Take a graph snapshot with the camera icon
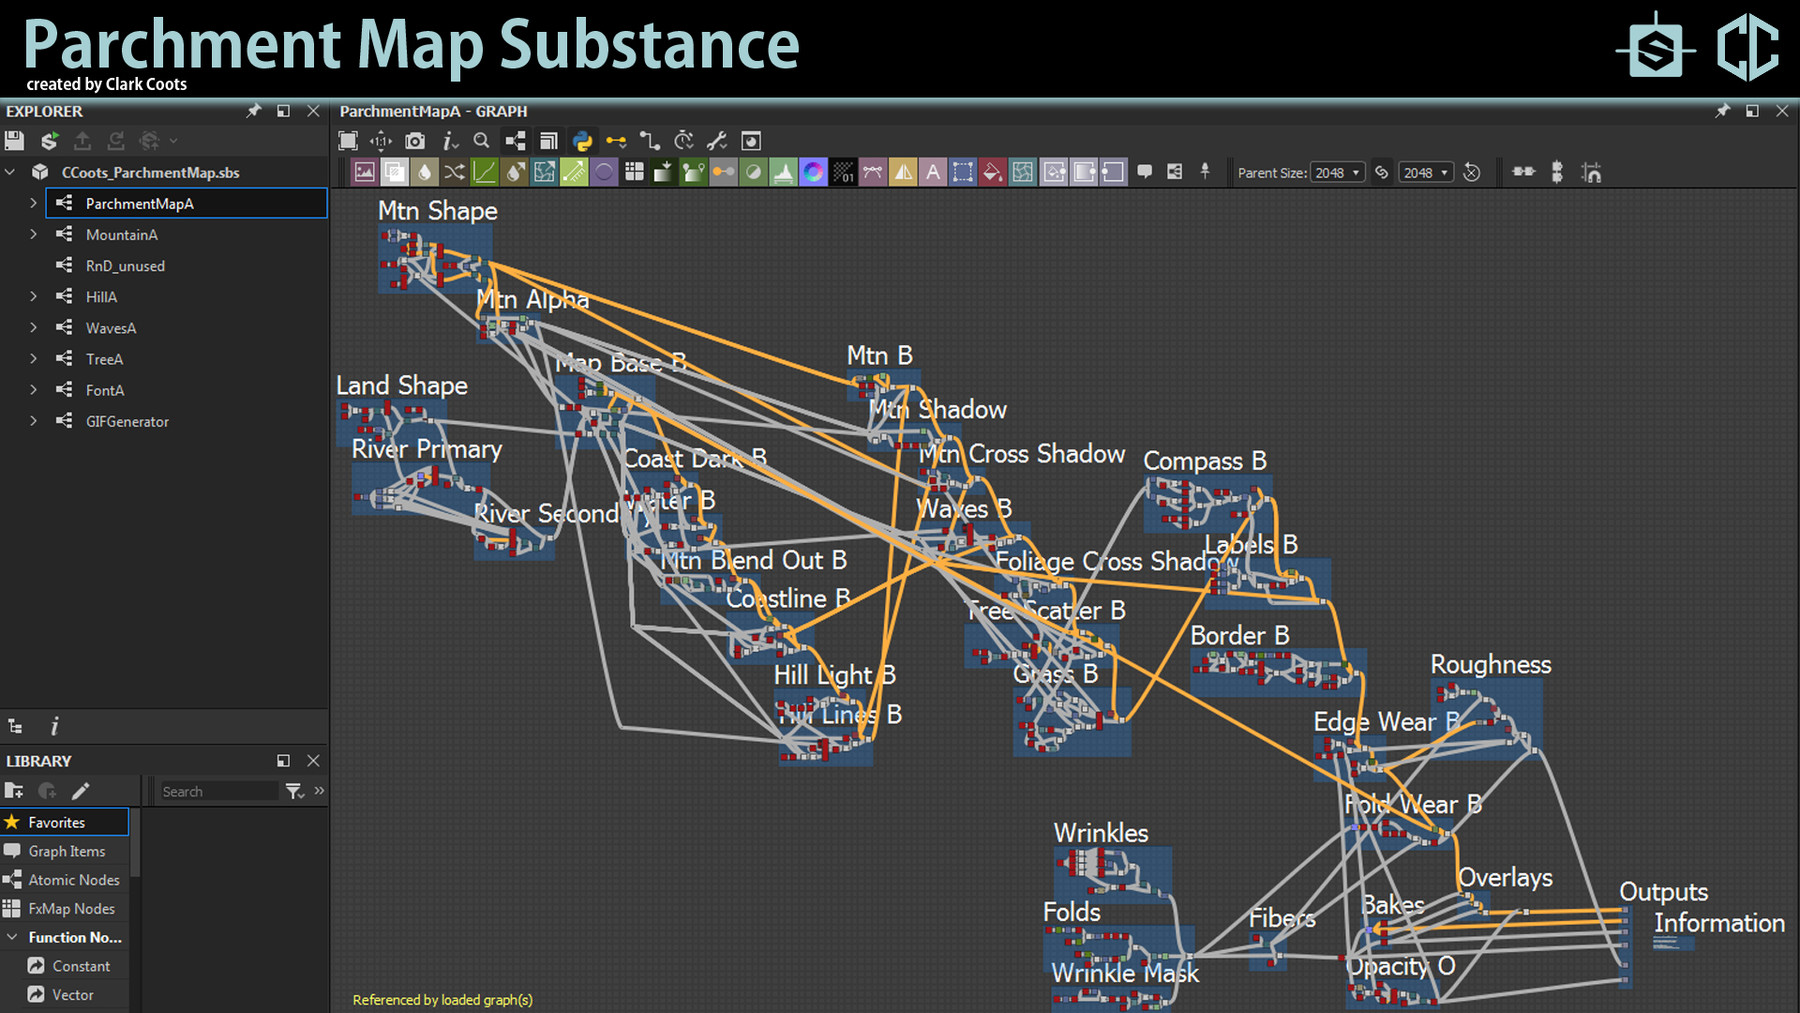 (x=415, y=141)
